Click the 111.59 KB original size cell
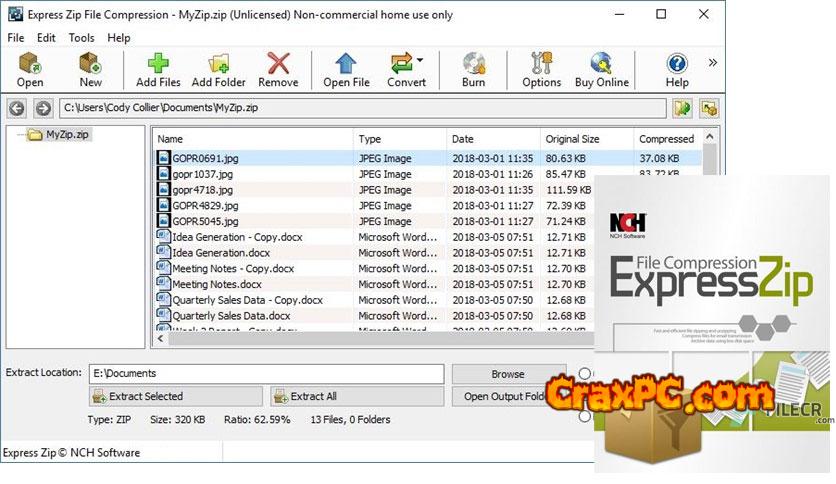Screen dimensions: 836x484 pos(568,190)
